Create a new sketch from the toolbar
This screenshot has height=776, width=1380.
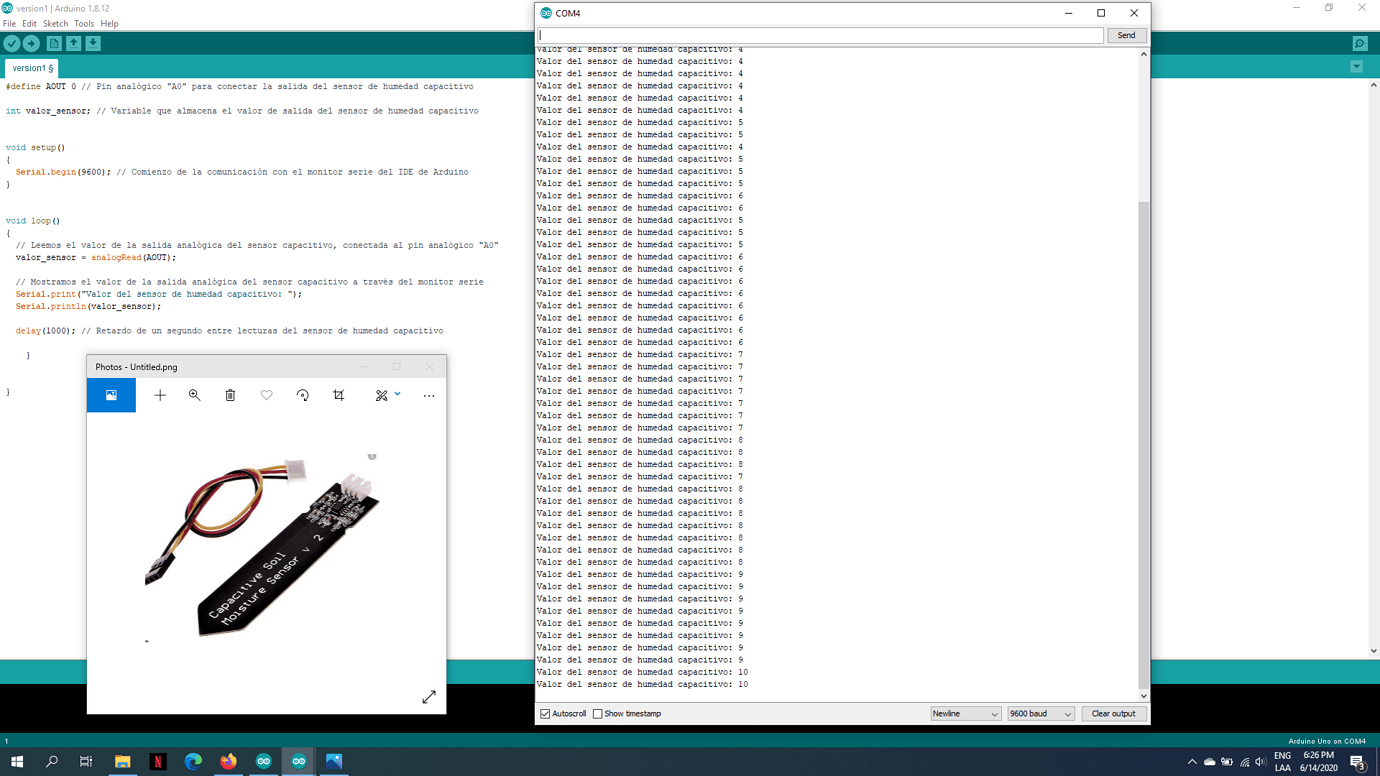[55, 43]
